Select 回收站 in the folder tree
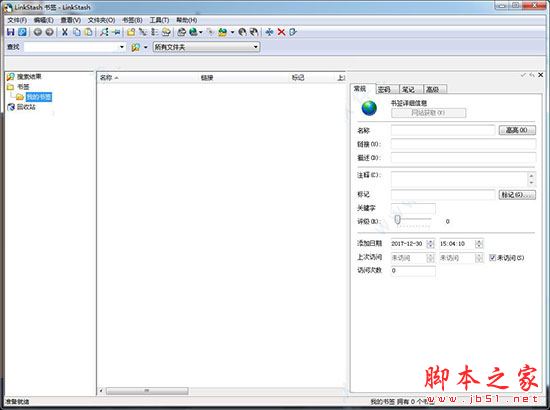 [26, 107]
